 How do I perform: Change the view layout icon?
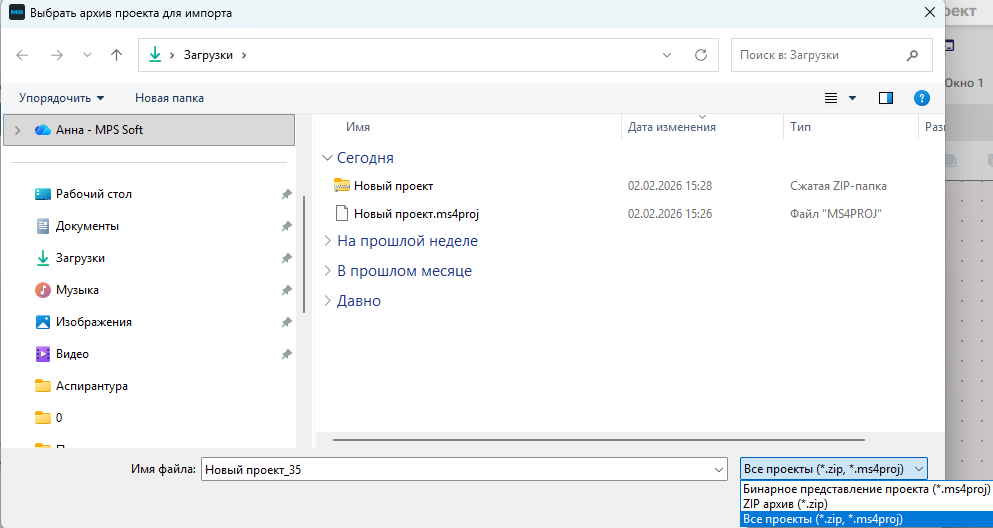(x=831, y=98)
